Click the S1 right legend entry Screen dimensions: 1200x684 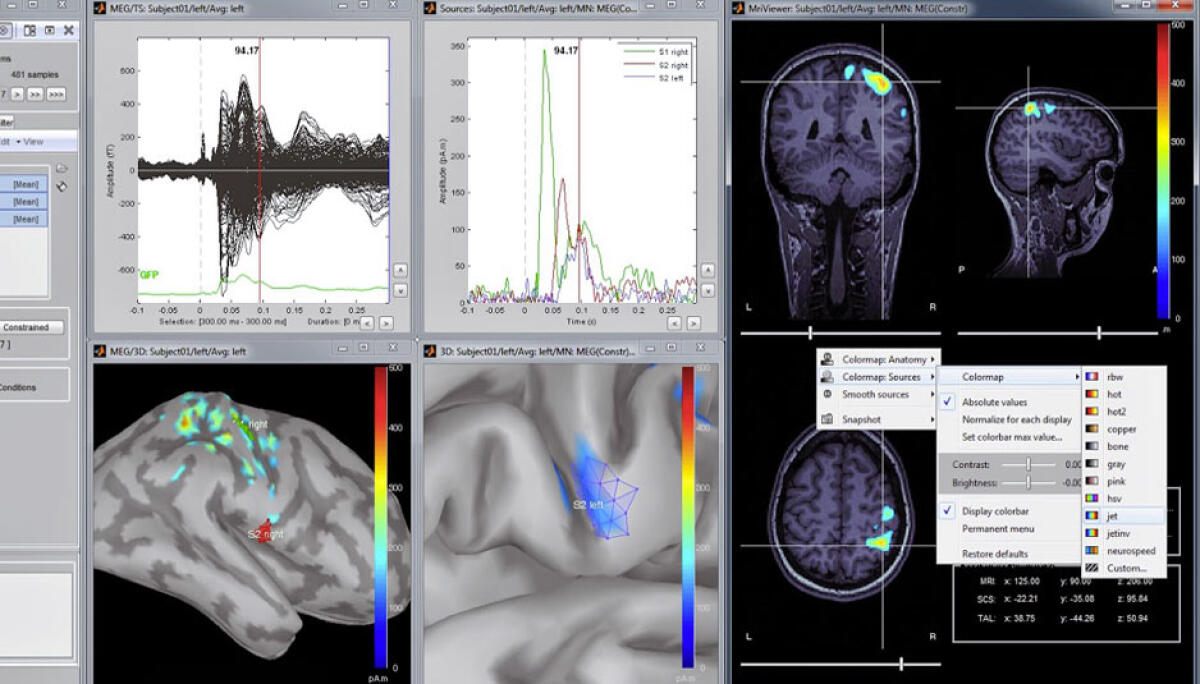coord(654,50)
